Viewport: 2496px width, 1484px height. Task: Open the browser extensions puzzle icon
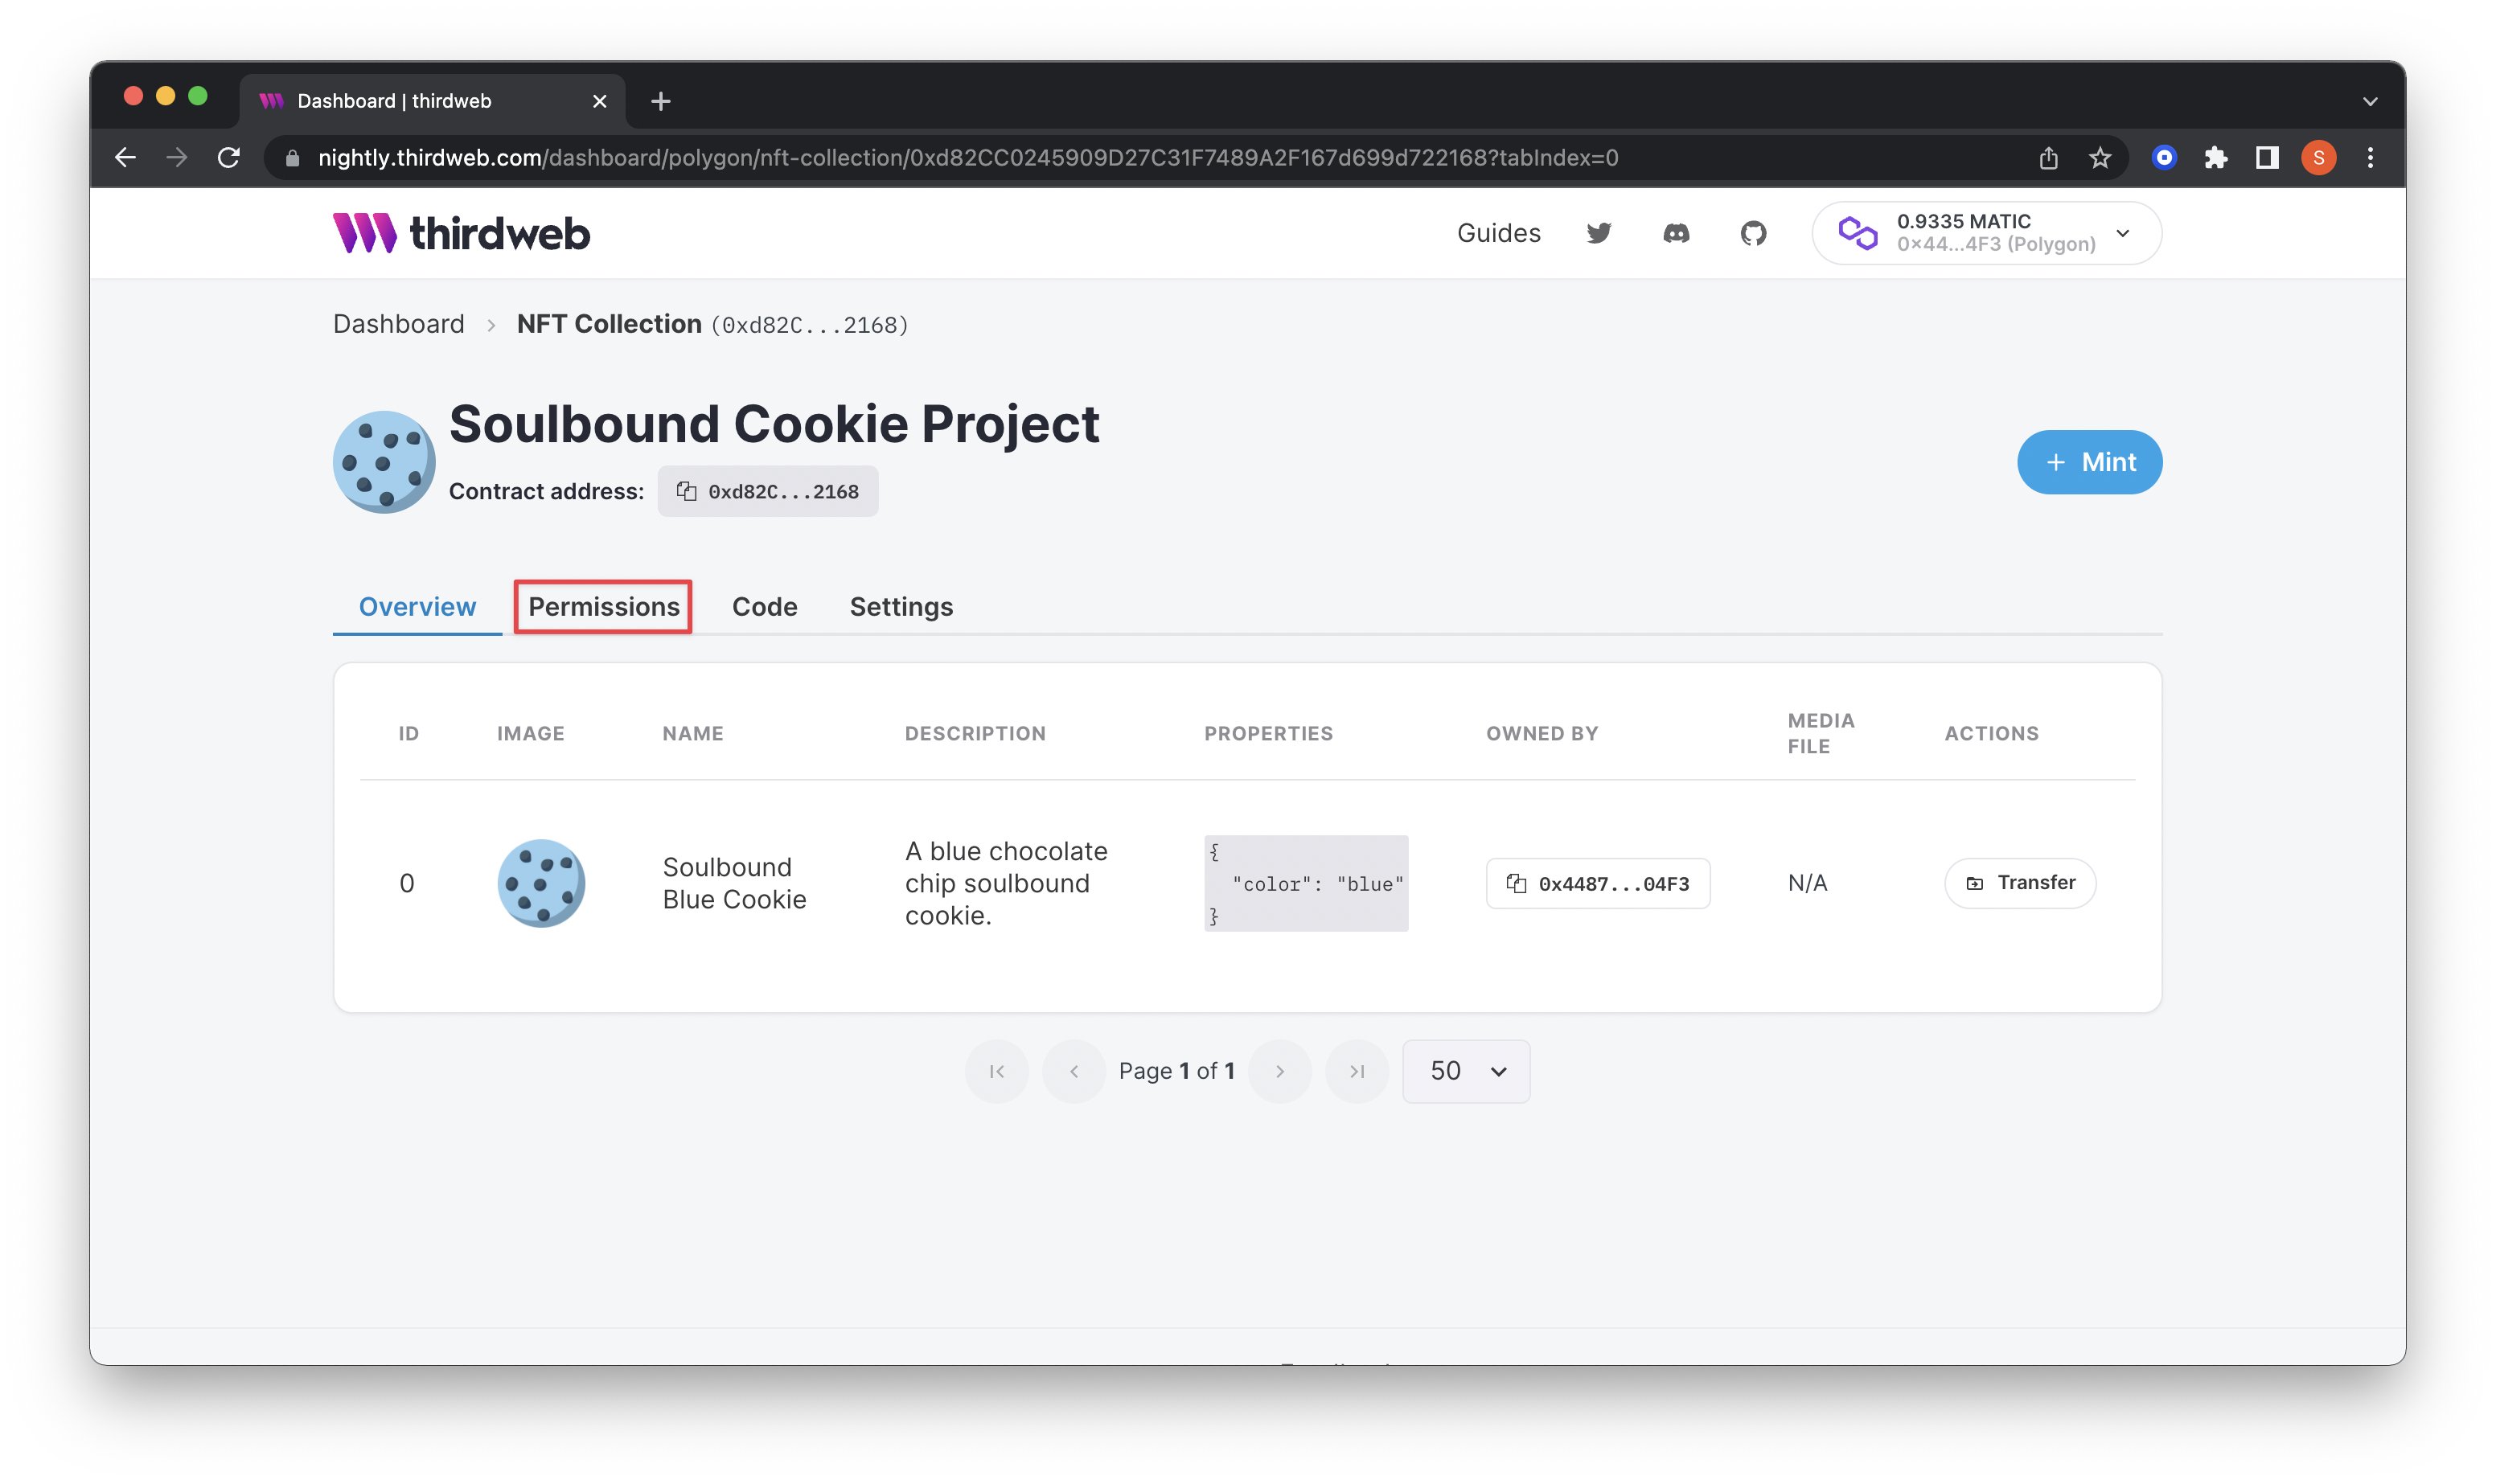2215,157
